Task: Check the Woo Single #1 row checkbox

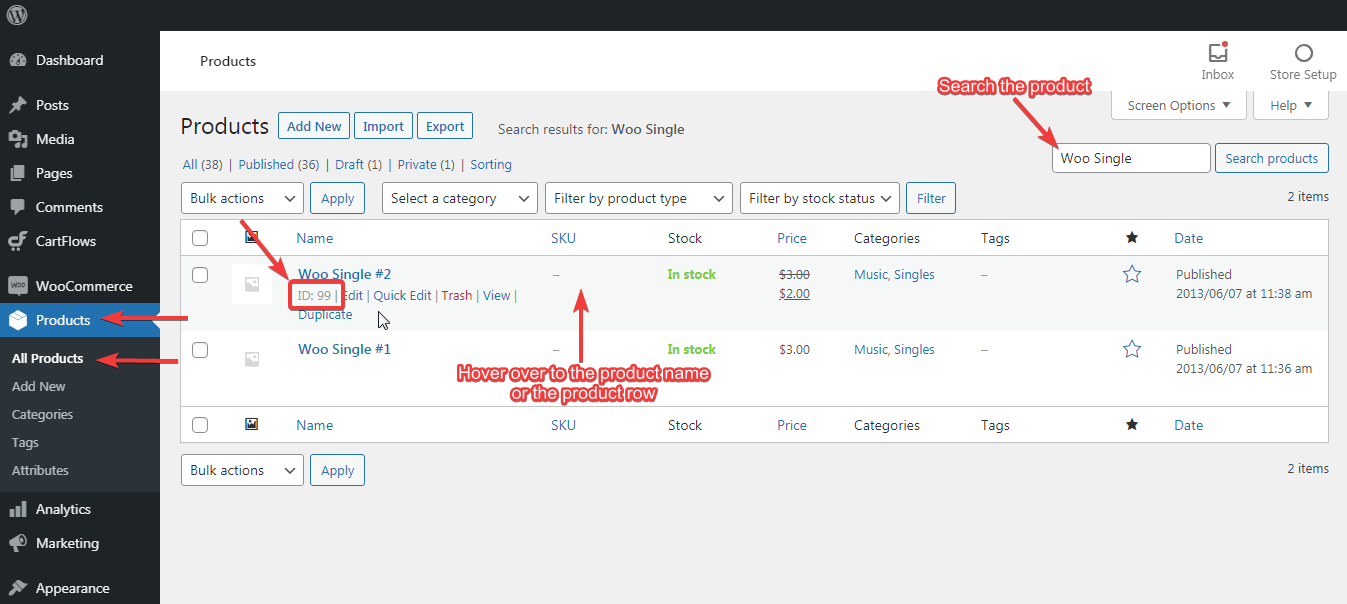Action: point(200,350)
